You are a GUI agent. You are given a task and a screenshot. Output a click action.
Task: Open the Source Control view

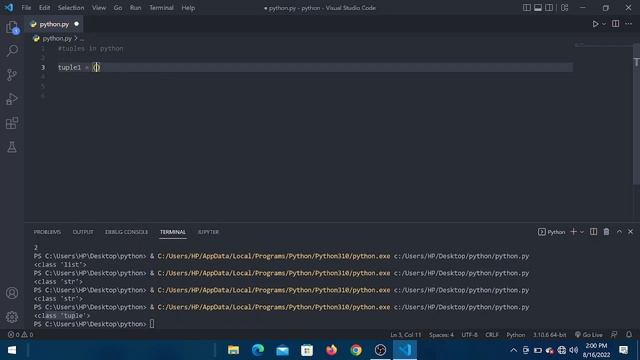12,75
